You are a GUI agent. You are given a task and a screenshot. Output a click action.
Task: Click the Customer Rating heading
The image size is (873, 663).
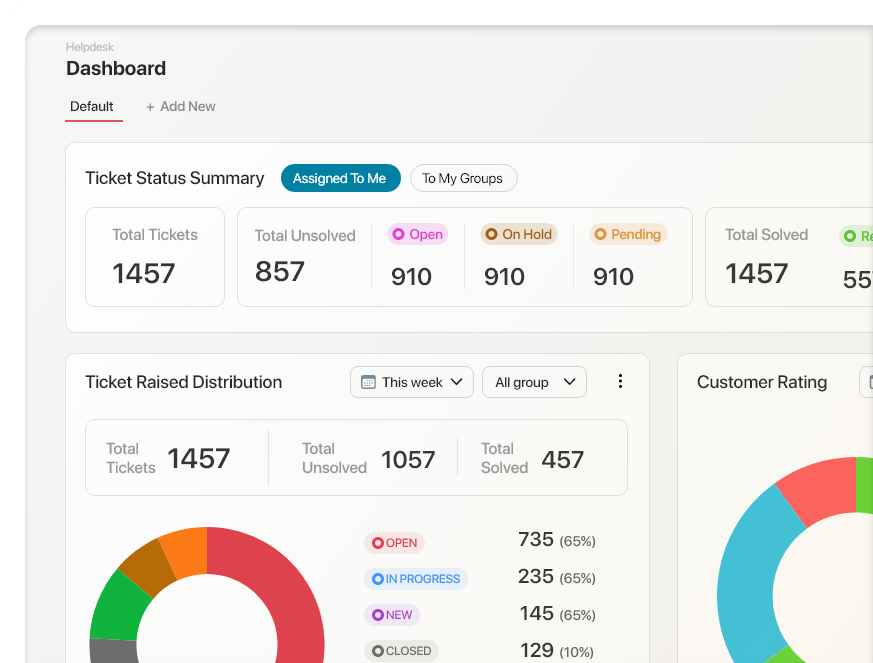762,382
